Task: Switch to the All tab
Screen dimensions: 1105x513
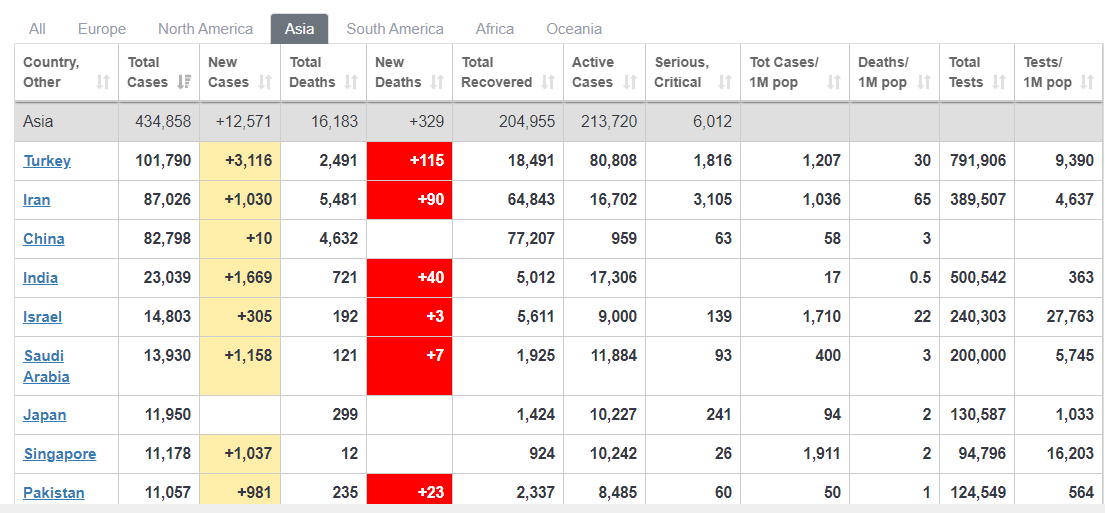Action: pos(37,29)
